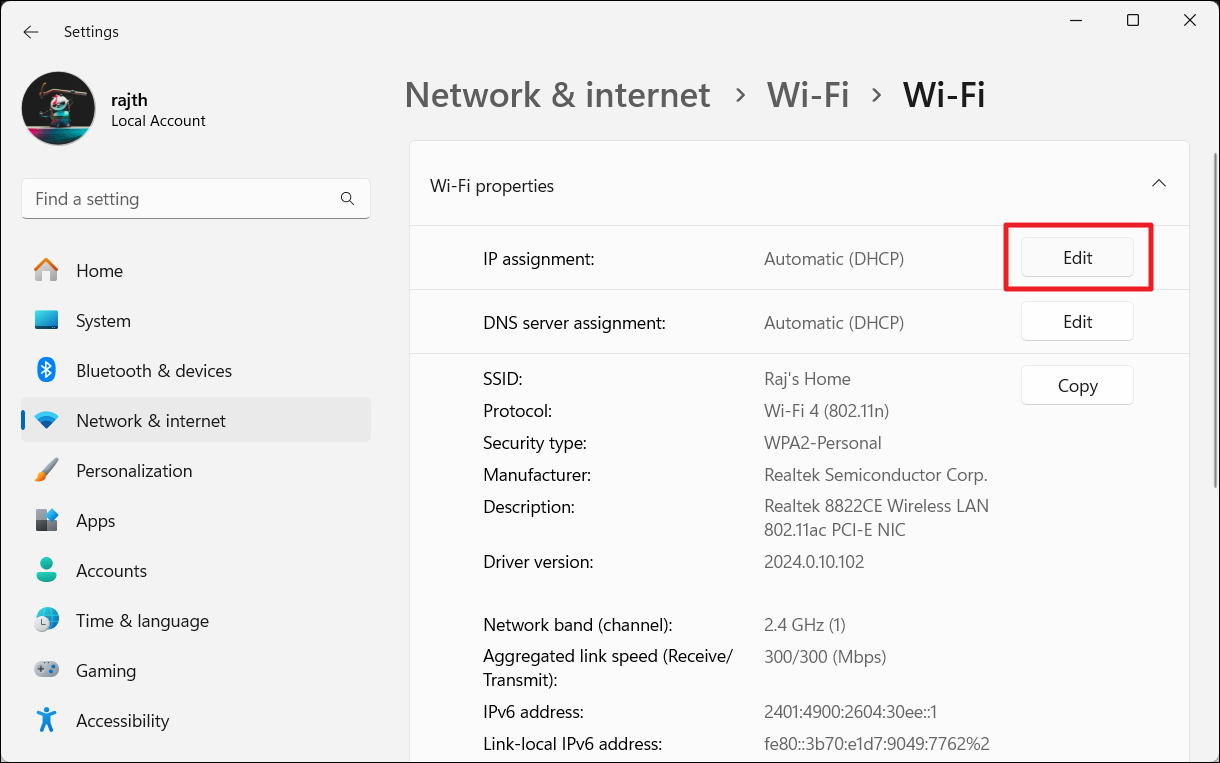The width and height of the screenshot is (1220, 763).
Task: Click the Apps sidebar icon
Action: click(x=46, y=520)
